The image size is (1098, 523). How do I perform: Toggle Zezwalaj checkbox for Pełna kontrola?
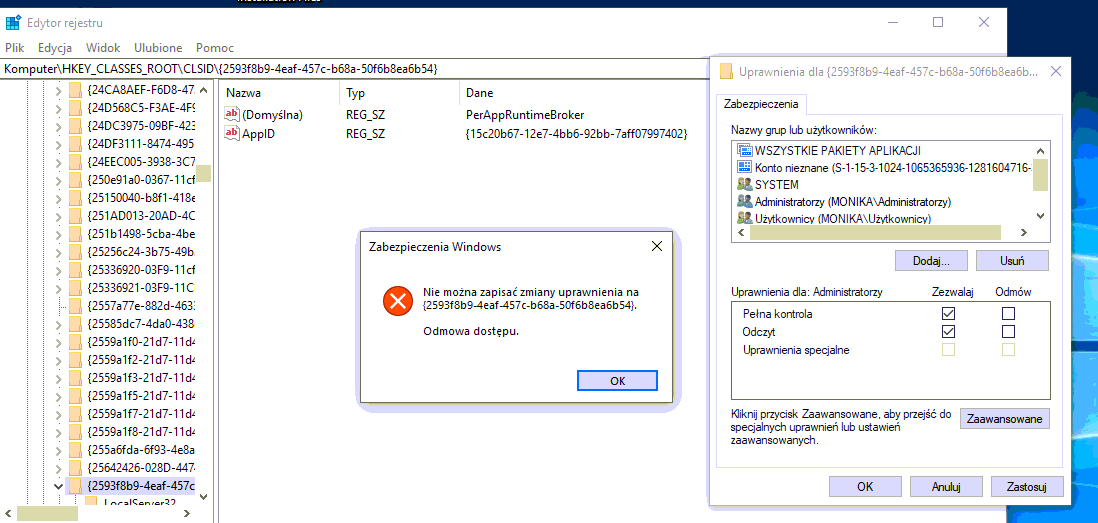tap(949, 314)
